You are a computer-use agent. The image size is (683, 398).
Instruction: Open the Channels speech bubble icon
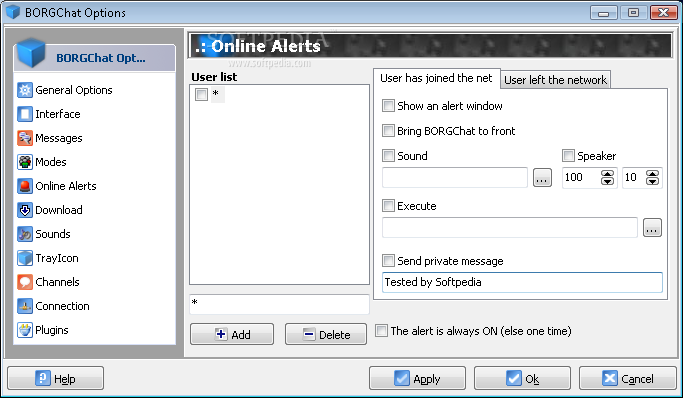[25, 282]
